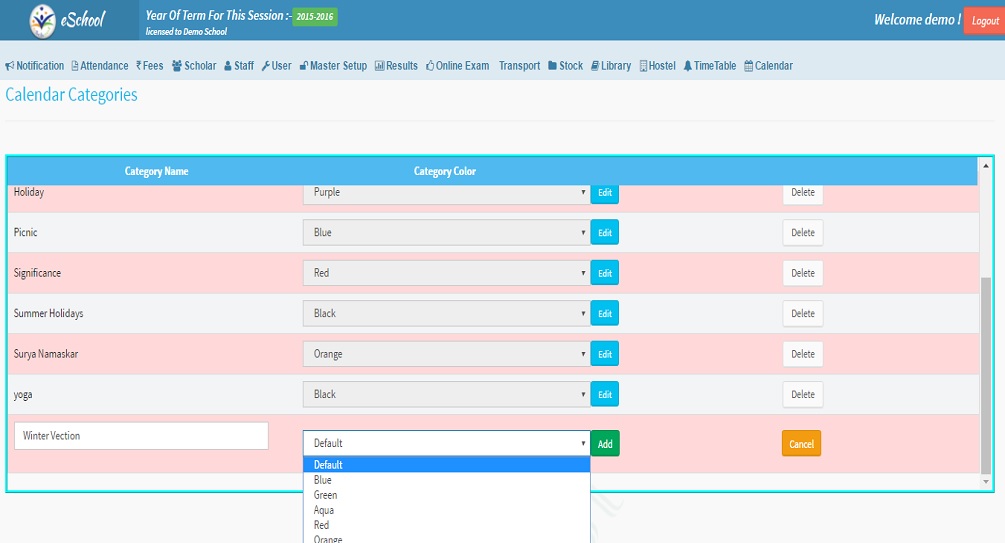Delete the Picnic category
This screenshot has width=1005, height=543.
pos(803,233)
